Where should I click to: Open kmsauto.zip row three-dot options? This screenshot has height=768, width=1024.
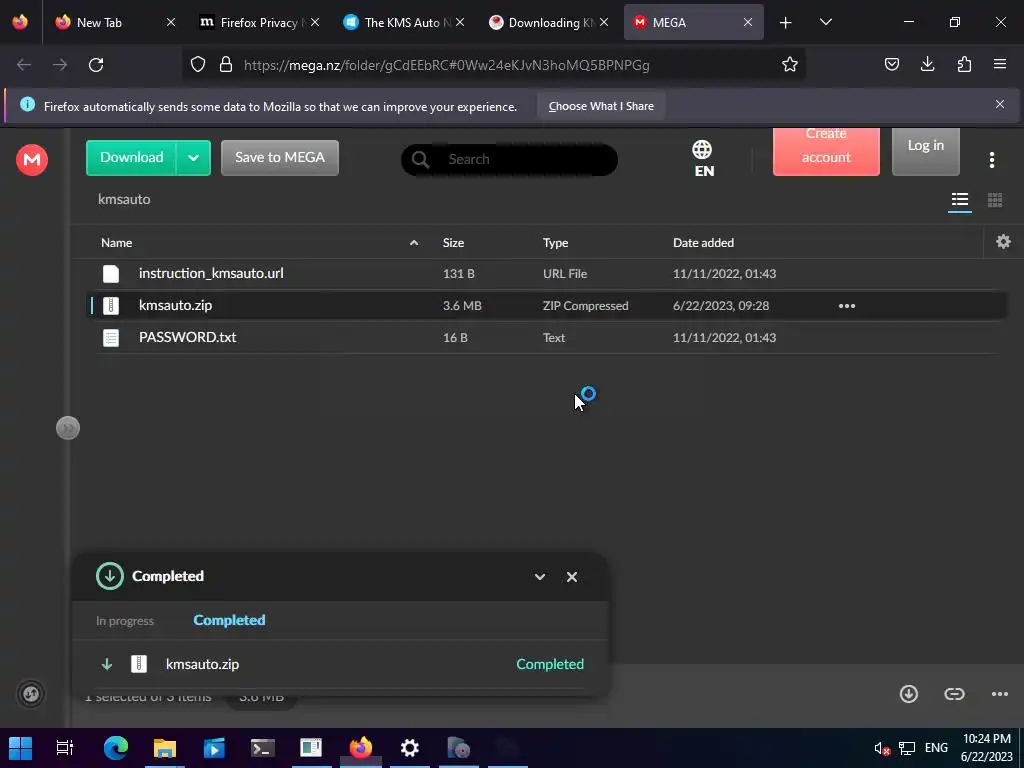point(846,306)
